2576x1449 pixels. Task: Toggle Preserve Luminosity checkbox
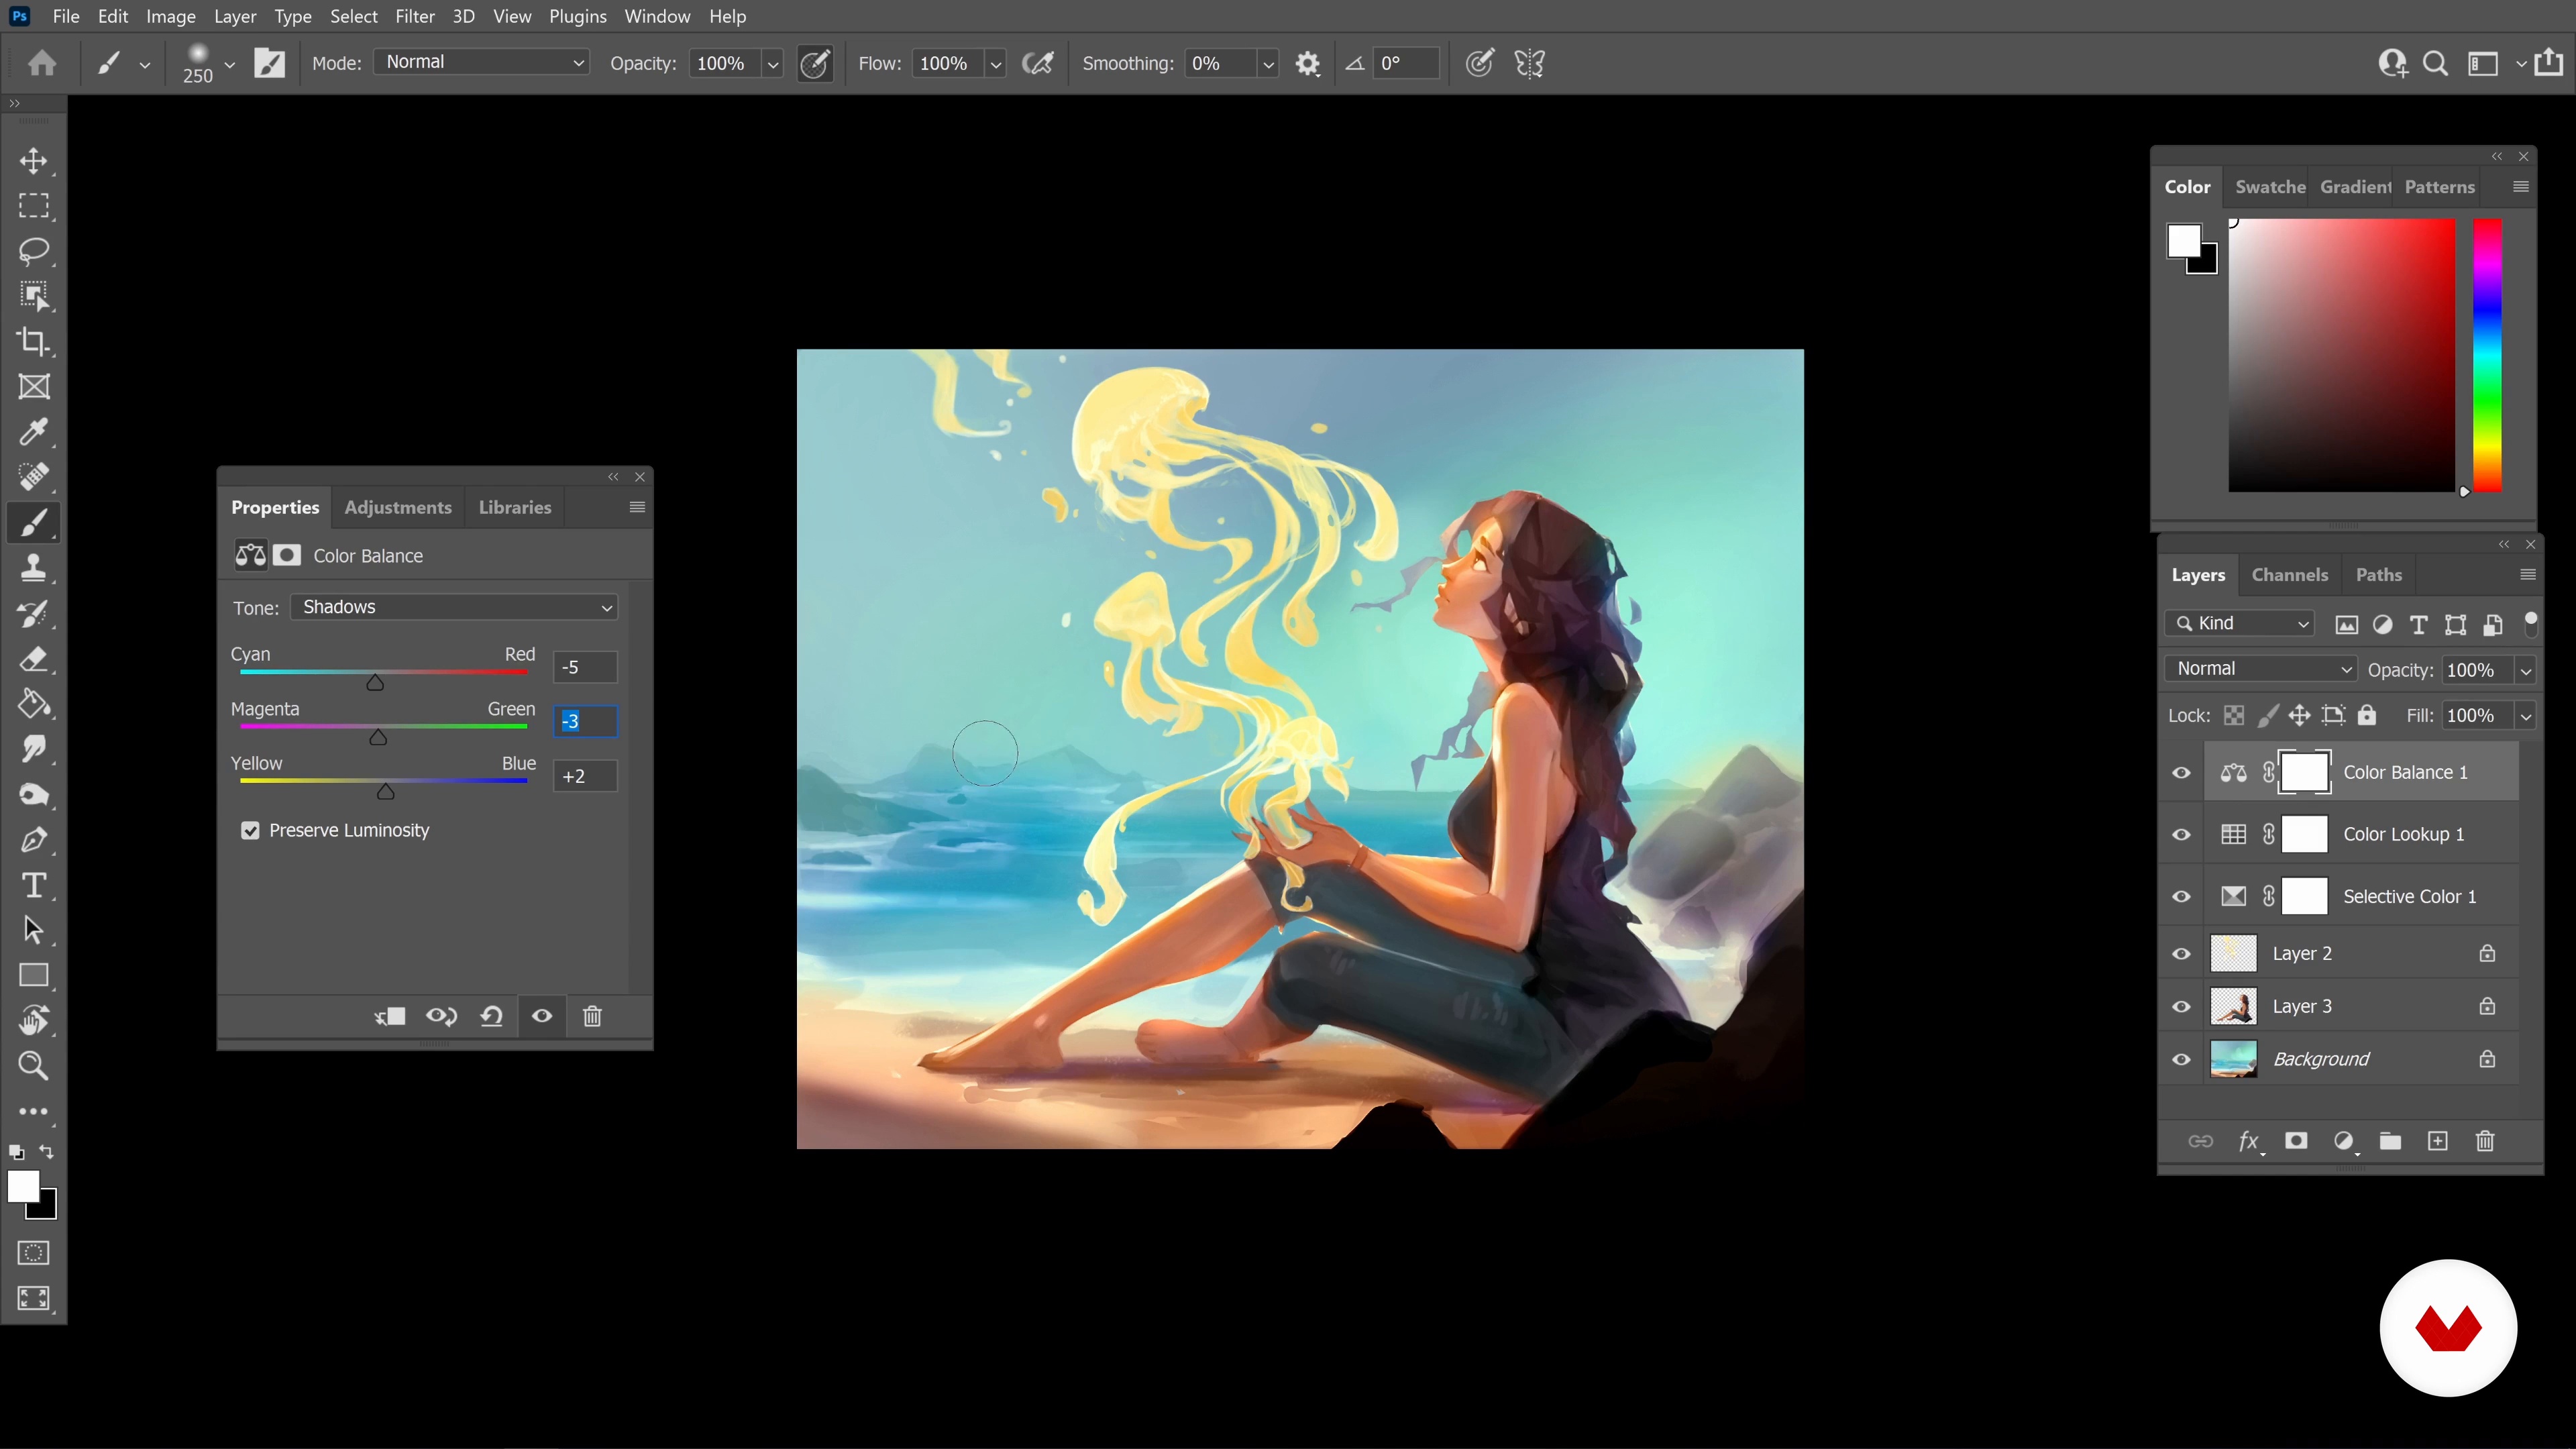coord(250,830)
